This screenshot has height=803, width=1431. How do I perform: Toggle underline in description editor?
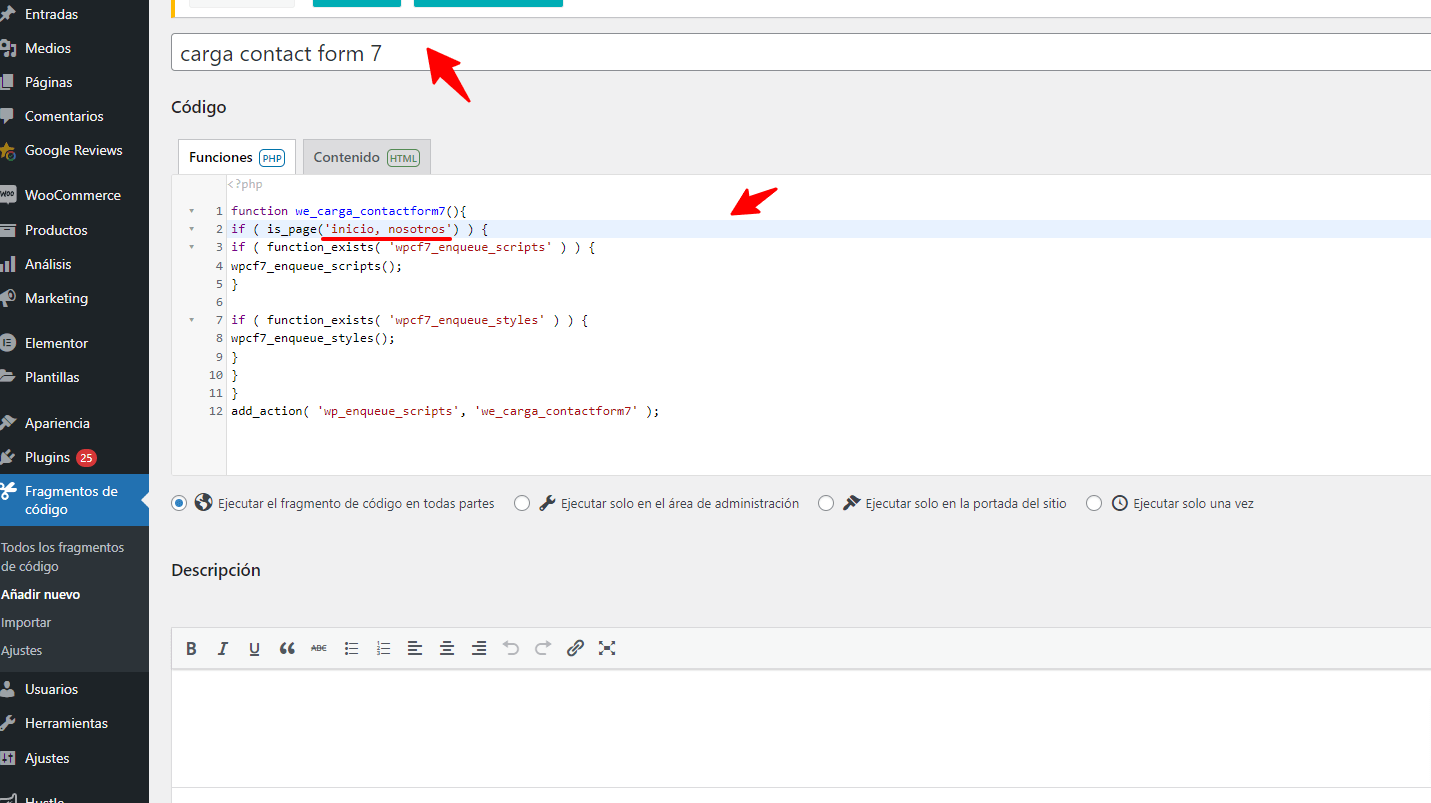pos(255,648)
